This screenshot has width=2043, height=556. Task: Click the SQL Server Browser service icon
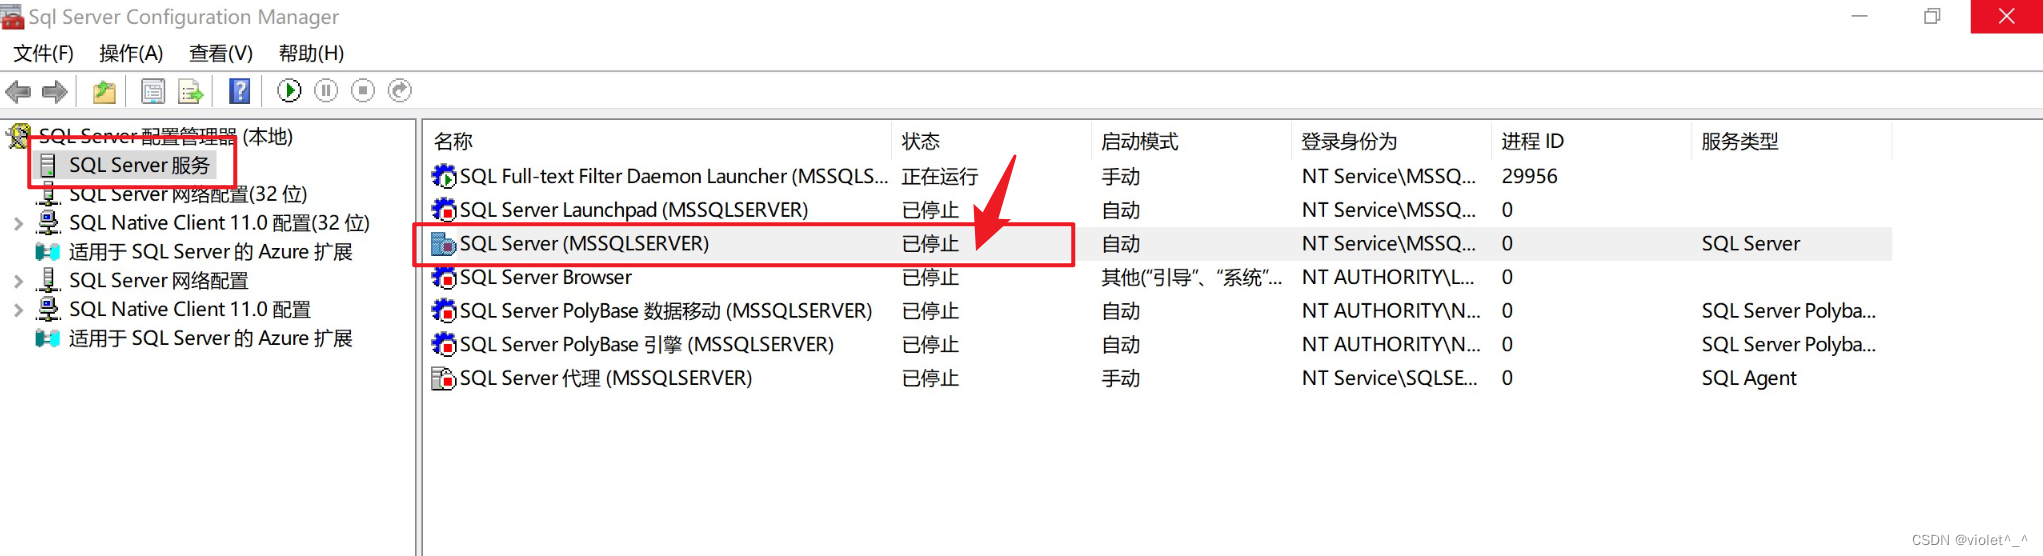(x=443, y=277)
